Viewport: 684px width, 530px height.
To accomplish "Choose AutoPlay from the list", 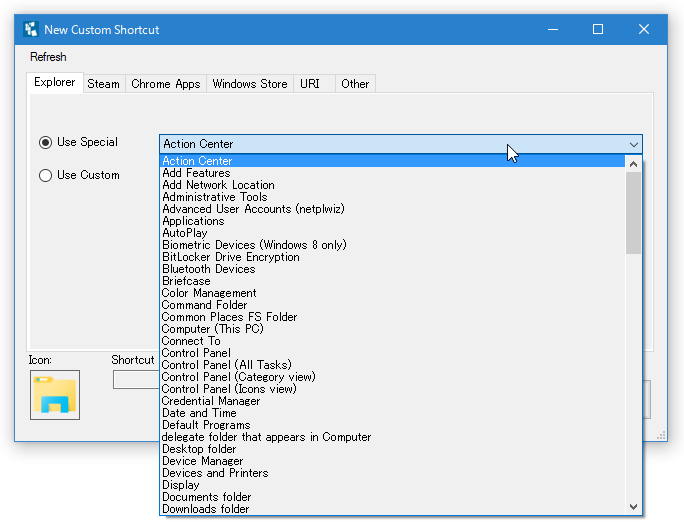I will (x=393, y=233).
